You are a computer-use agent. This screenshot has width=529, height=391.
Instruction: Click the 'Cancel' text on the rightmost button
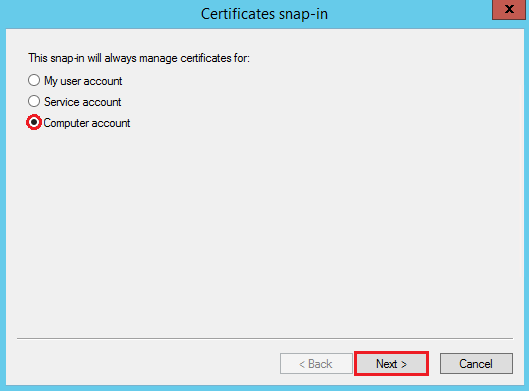(x=476, y=364)
